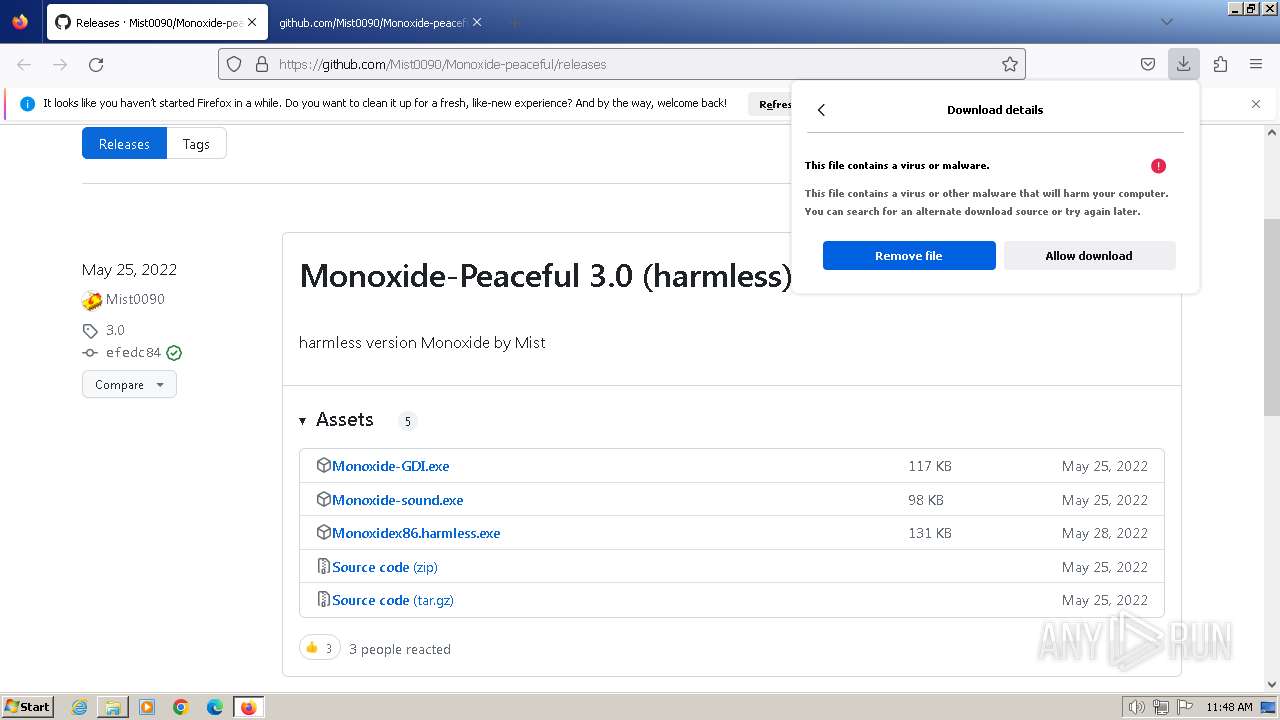
Task: Close the second github.com tab
Action: [476, 22]
